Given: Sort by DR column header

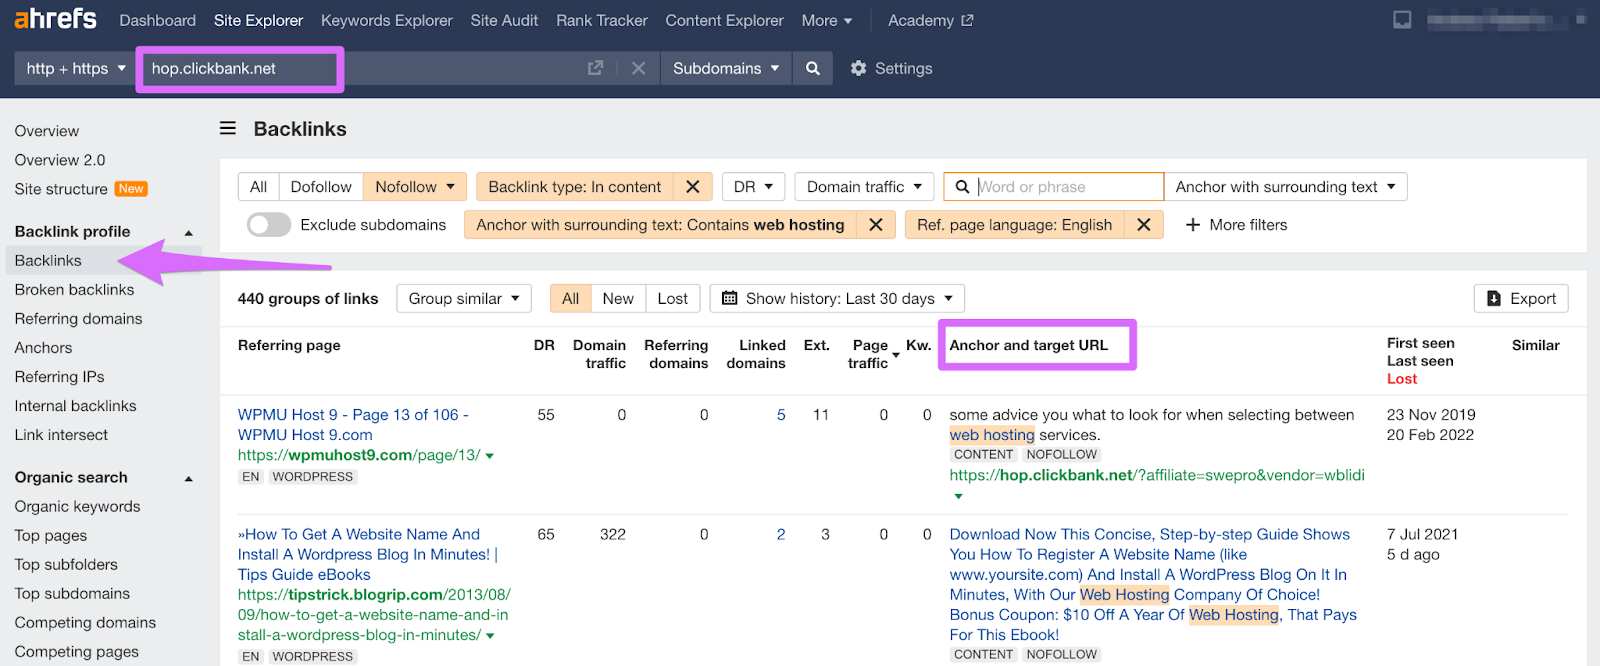Looking at the screenshot, I should tap(544, 345).
